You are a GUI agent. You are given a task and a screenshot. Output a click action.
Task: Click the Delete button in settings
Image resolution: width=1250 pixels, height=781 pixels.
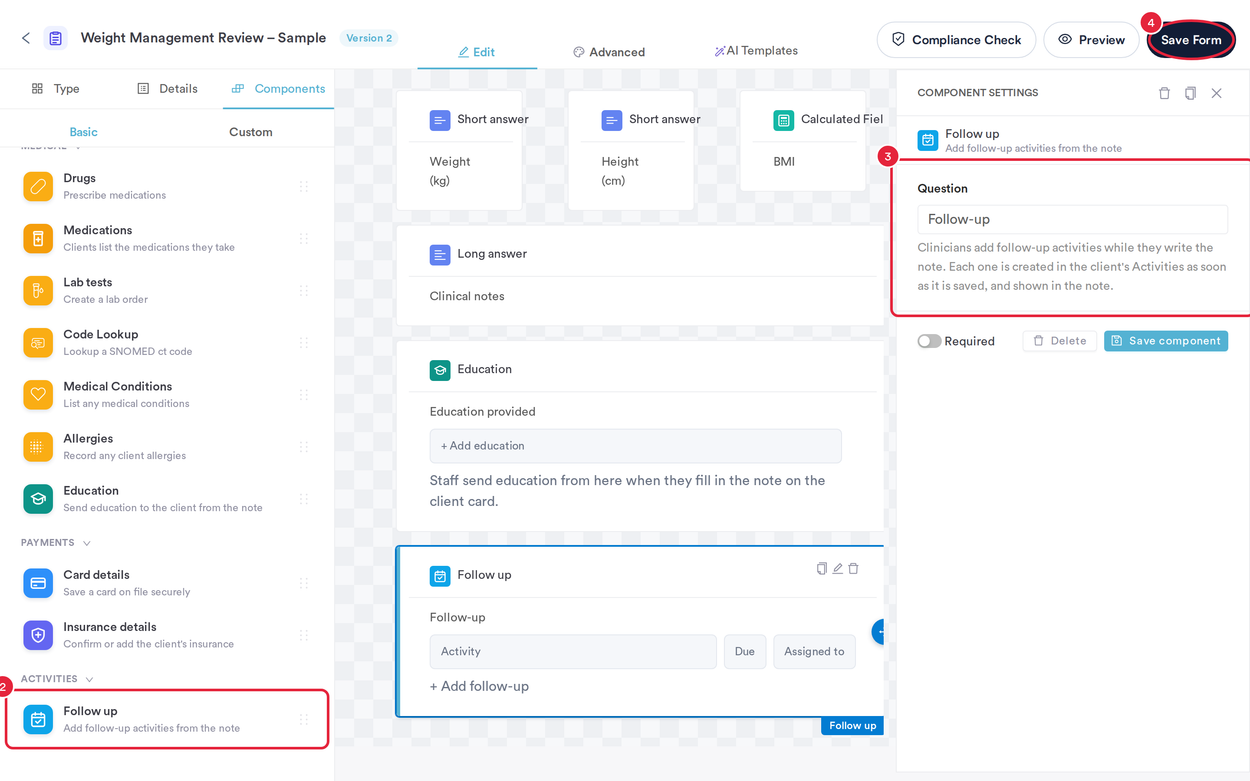[1060, 341]
